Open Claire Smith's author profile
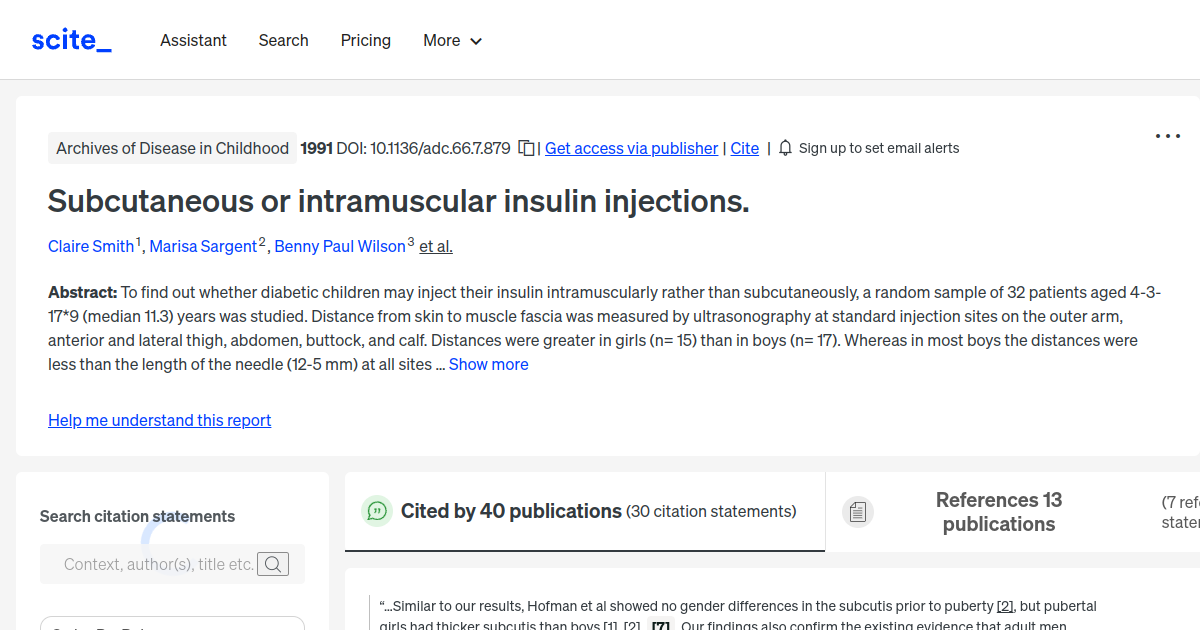1200x630 pixels. (90, 246)
